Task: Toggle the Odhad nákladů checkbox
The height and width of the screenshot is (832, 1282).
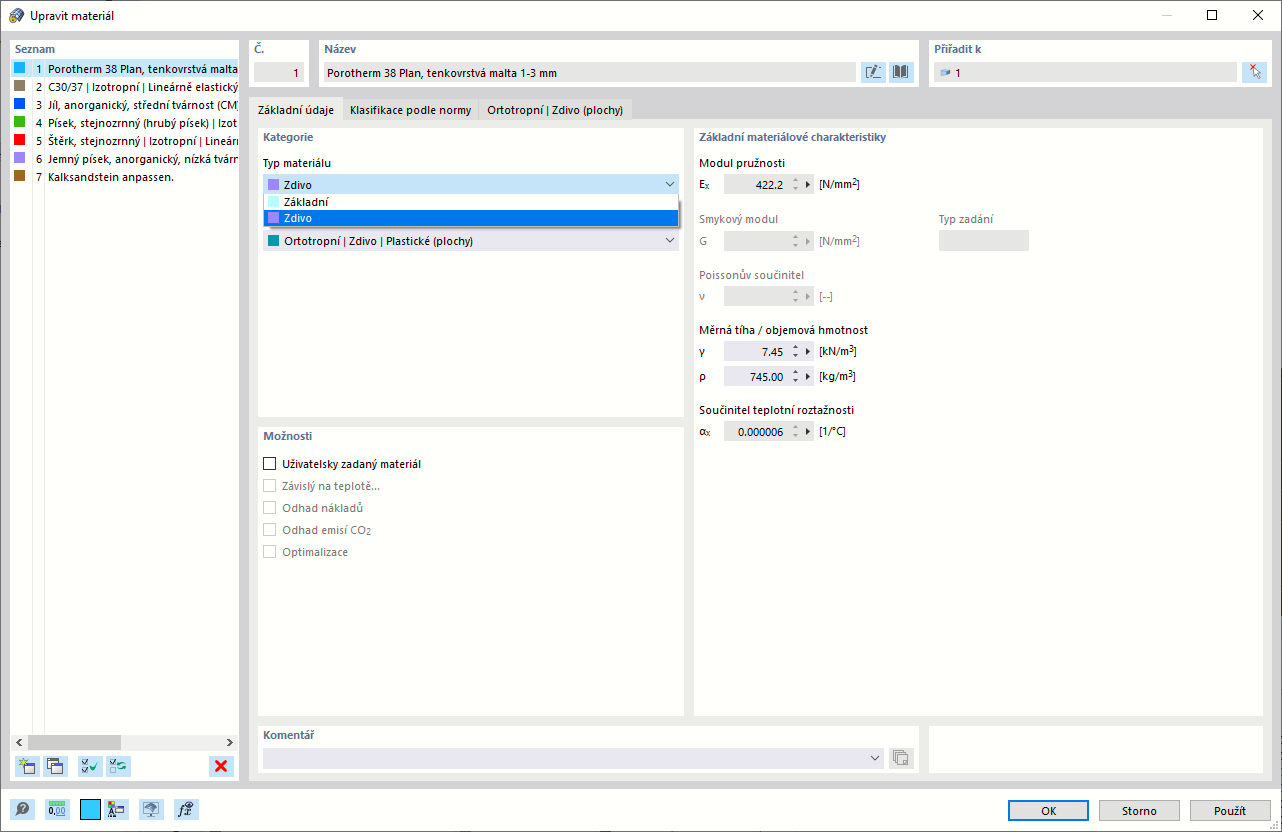Action: (269, 508)
